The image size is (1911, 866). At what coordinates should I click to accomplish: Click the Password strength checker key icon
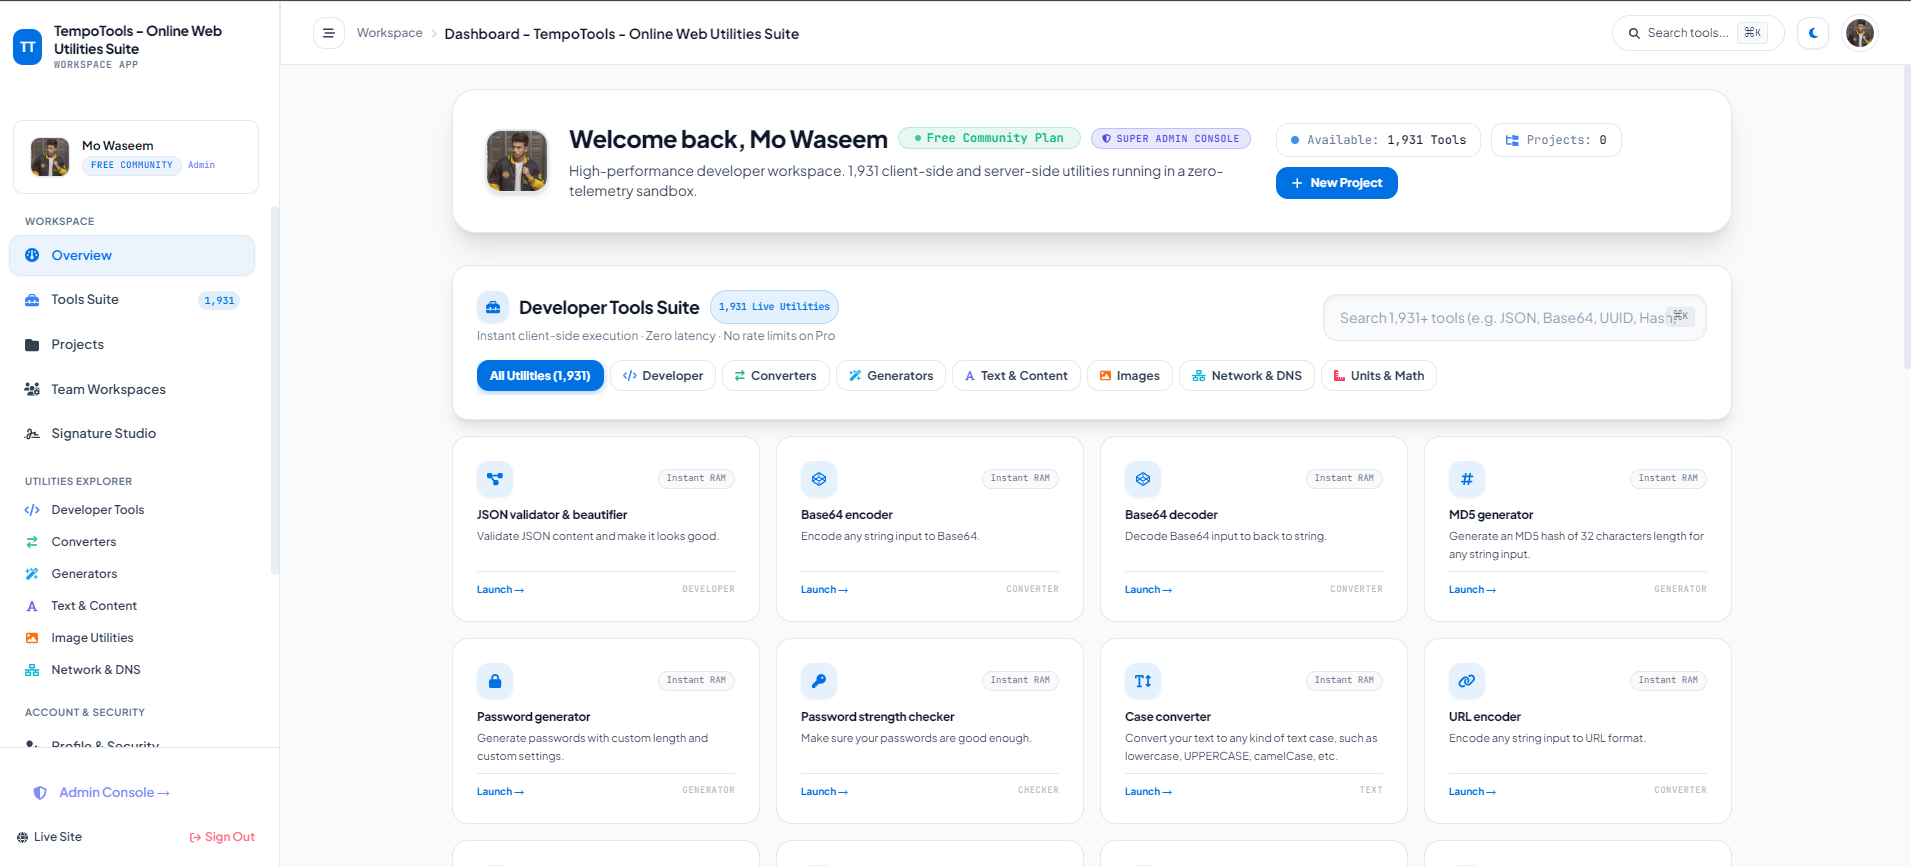point(819,681)
